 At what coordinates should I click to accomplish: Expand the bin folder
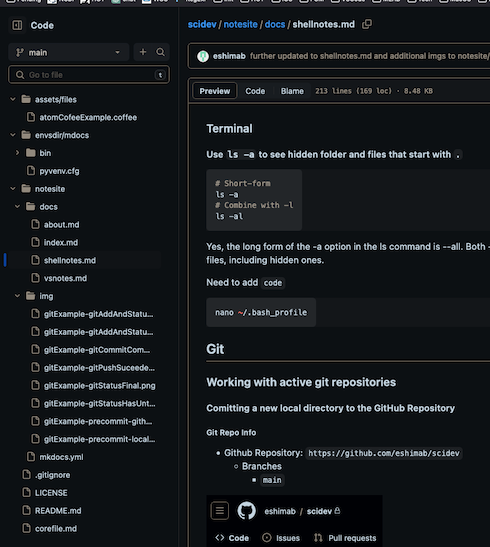[17, 153]
